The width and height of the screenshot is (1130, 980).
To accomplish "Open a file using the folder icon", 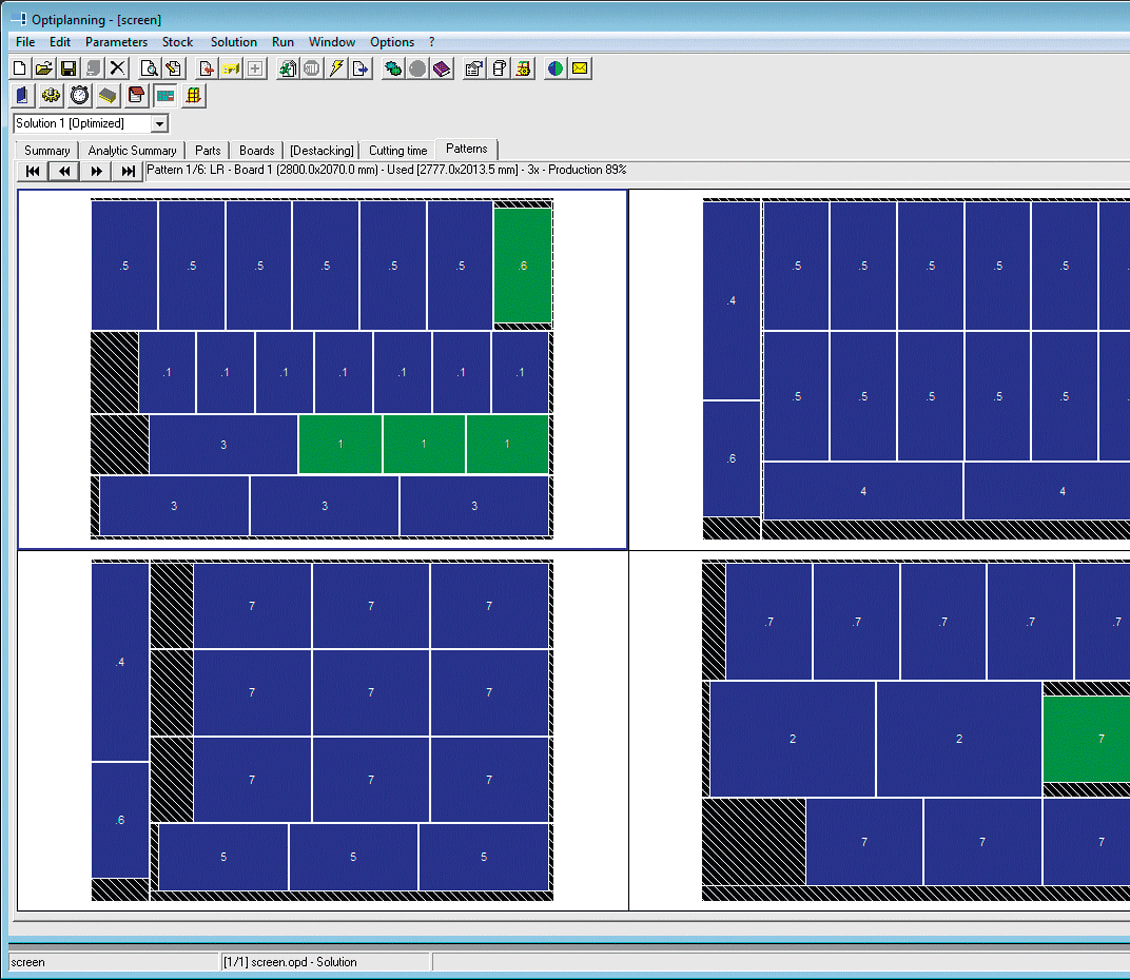I will pos(44,68).
